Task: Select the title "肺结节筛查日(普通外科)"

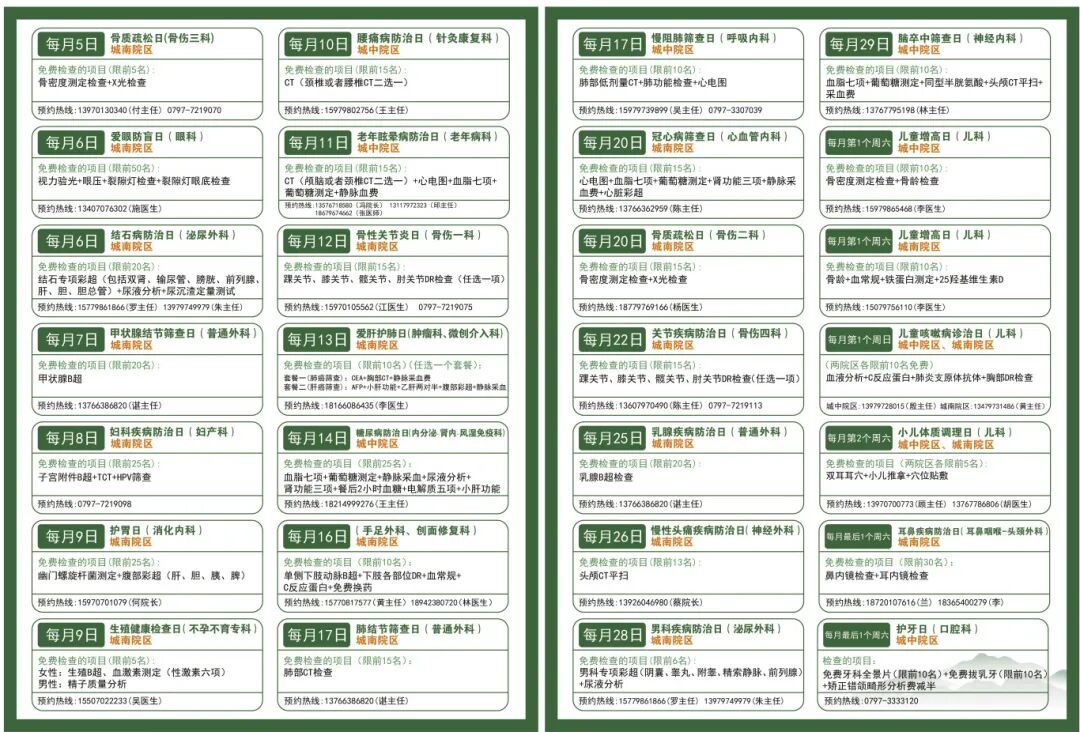Action: tap(419, 629)
